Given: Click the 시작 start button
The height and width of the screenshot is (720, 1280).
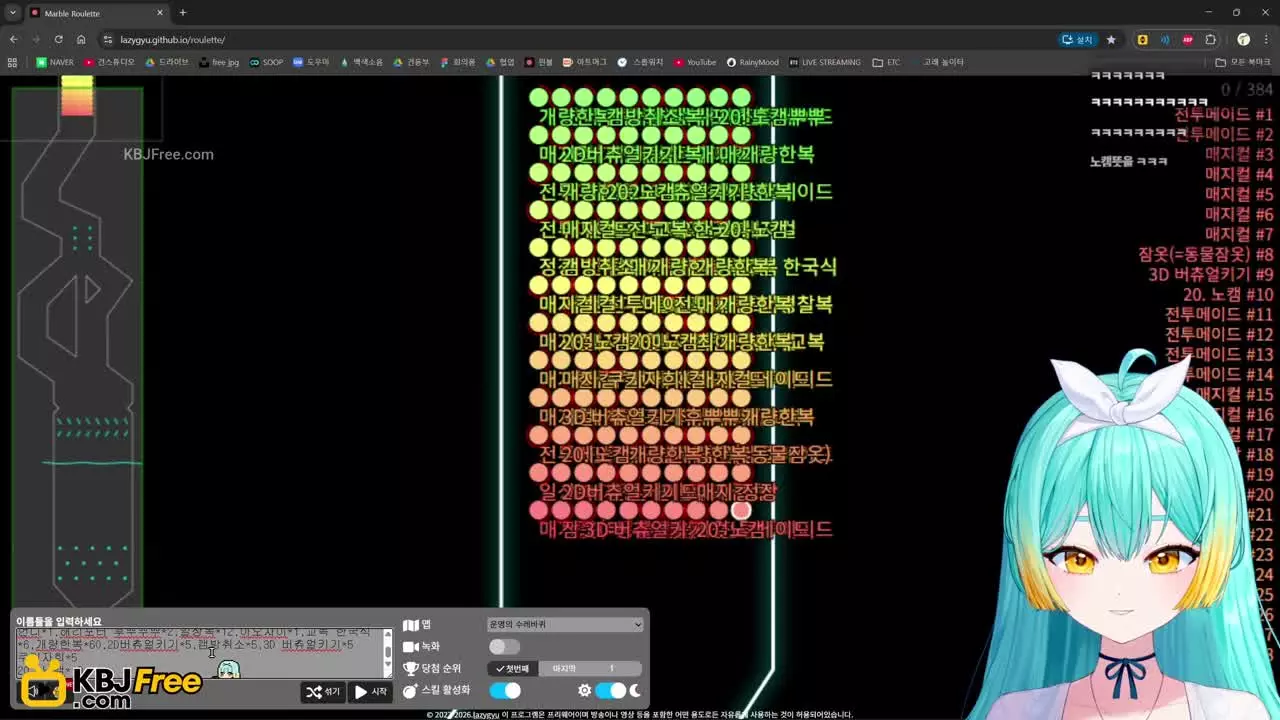Looking at the screenshot, I should tap(370, 692).
